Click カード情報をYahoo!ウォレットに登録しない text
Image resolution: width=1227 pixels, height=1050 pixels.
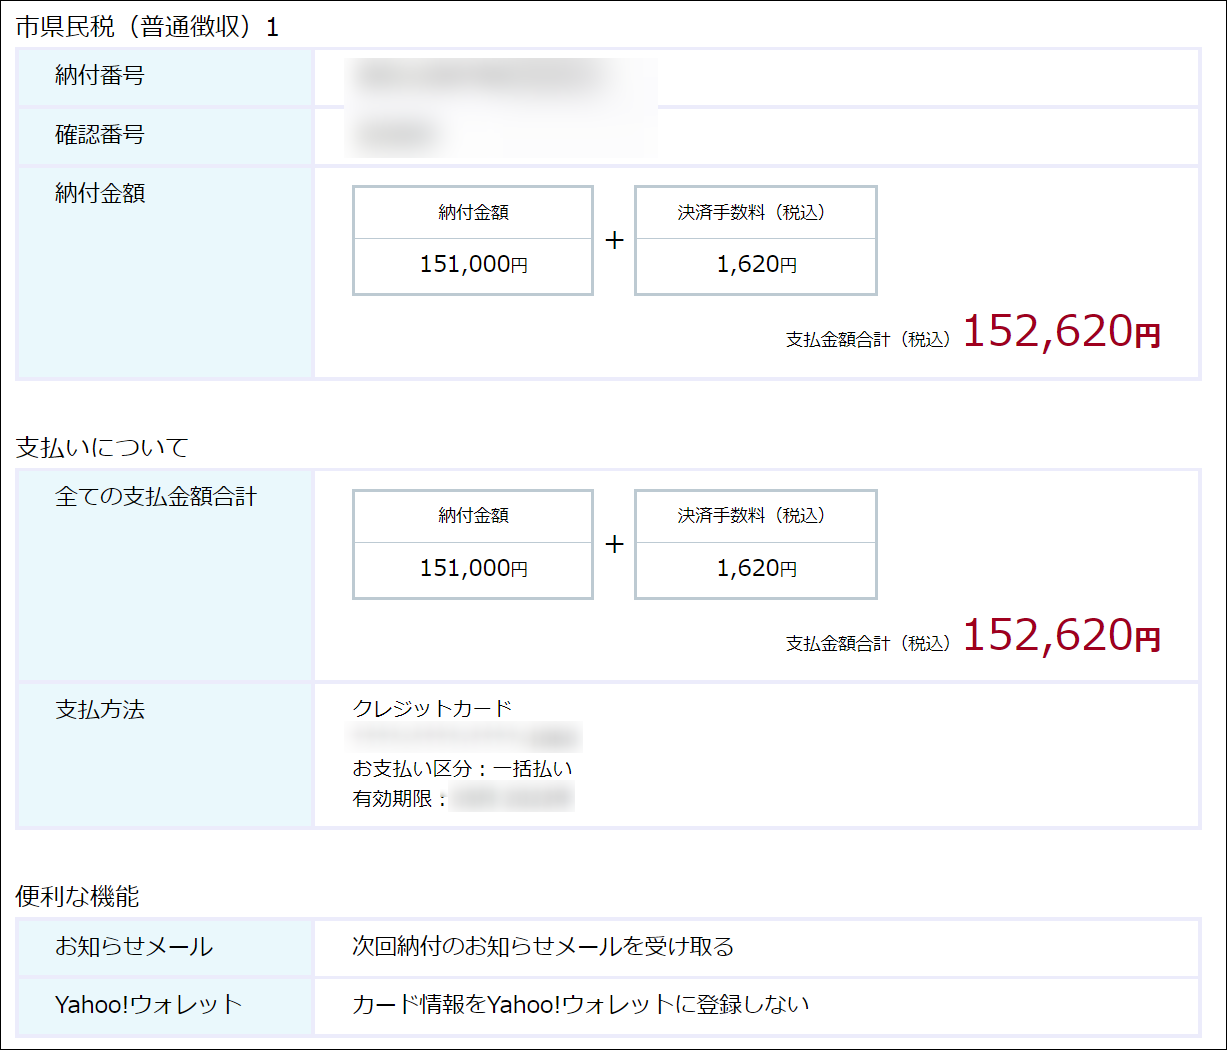[x=580, y=1005]
